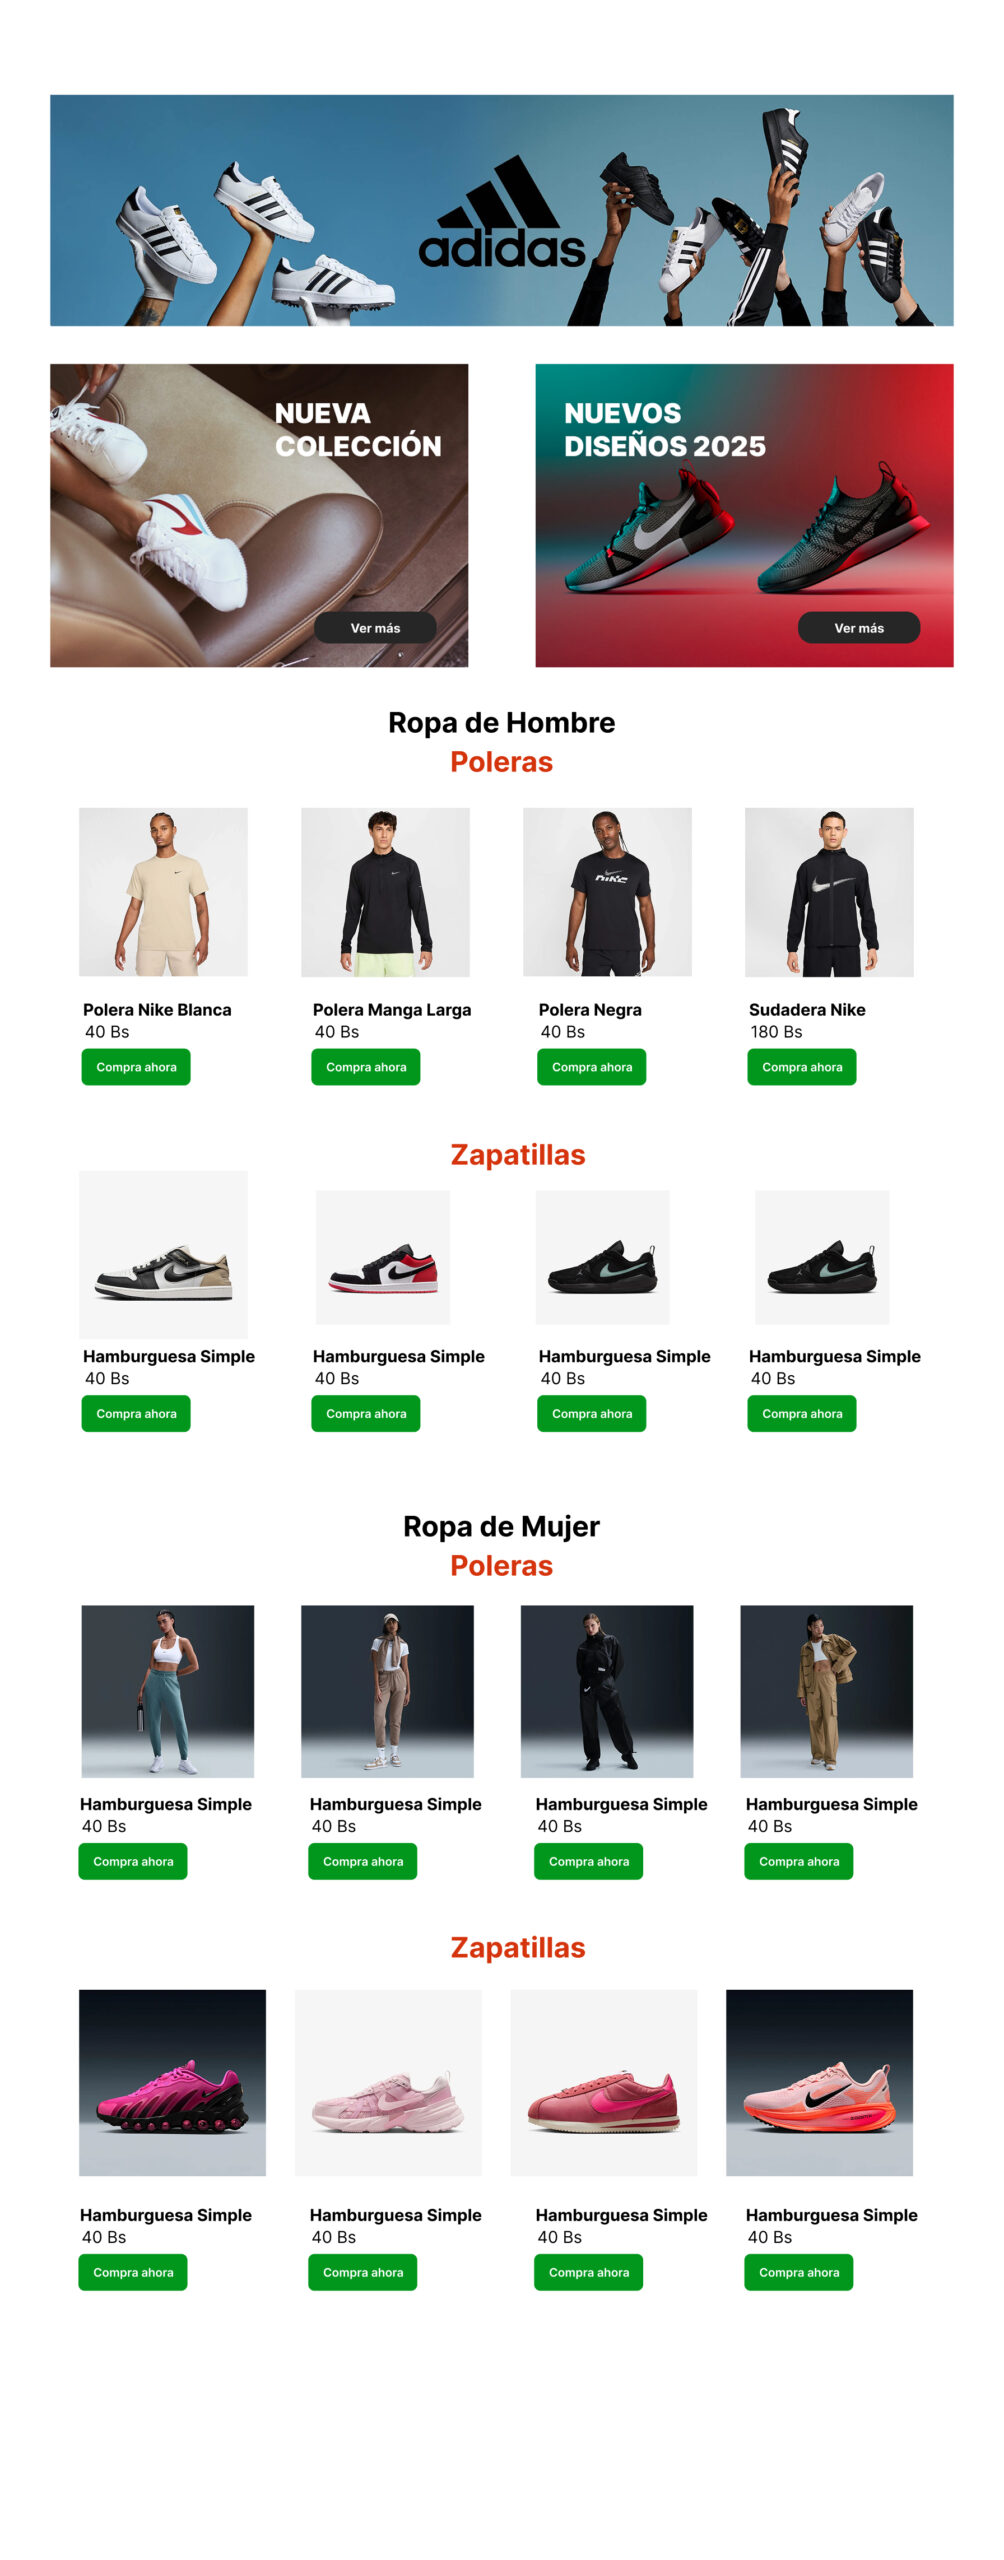Select the orange-soled running shoe image

pyautogui.click(x=819, y=2081)
